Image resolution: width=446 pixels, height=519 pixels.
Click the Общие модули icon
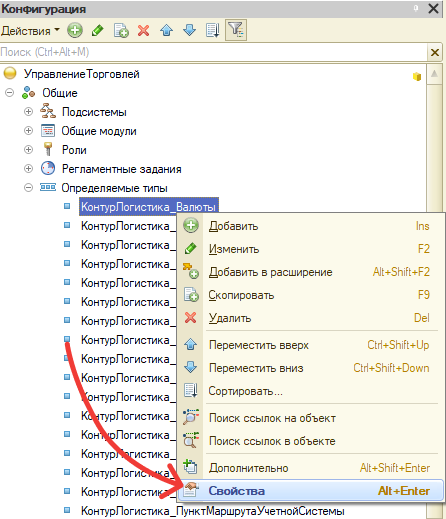[48, 130]
